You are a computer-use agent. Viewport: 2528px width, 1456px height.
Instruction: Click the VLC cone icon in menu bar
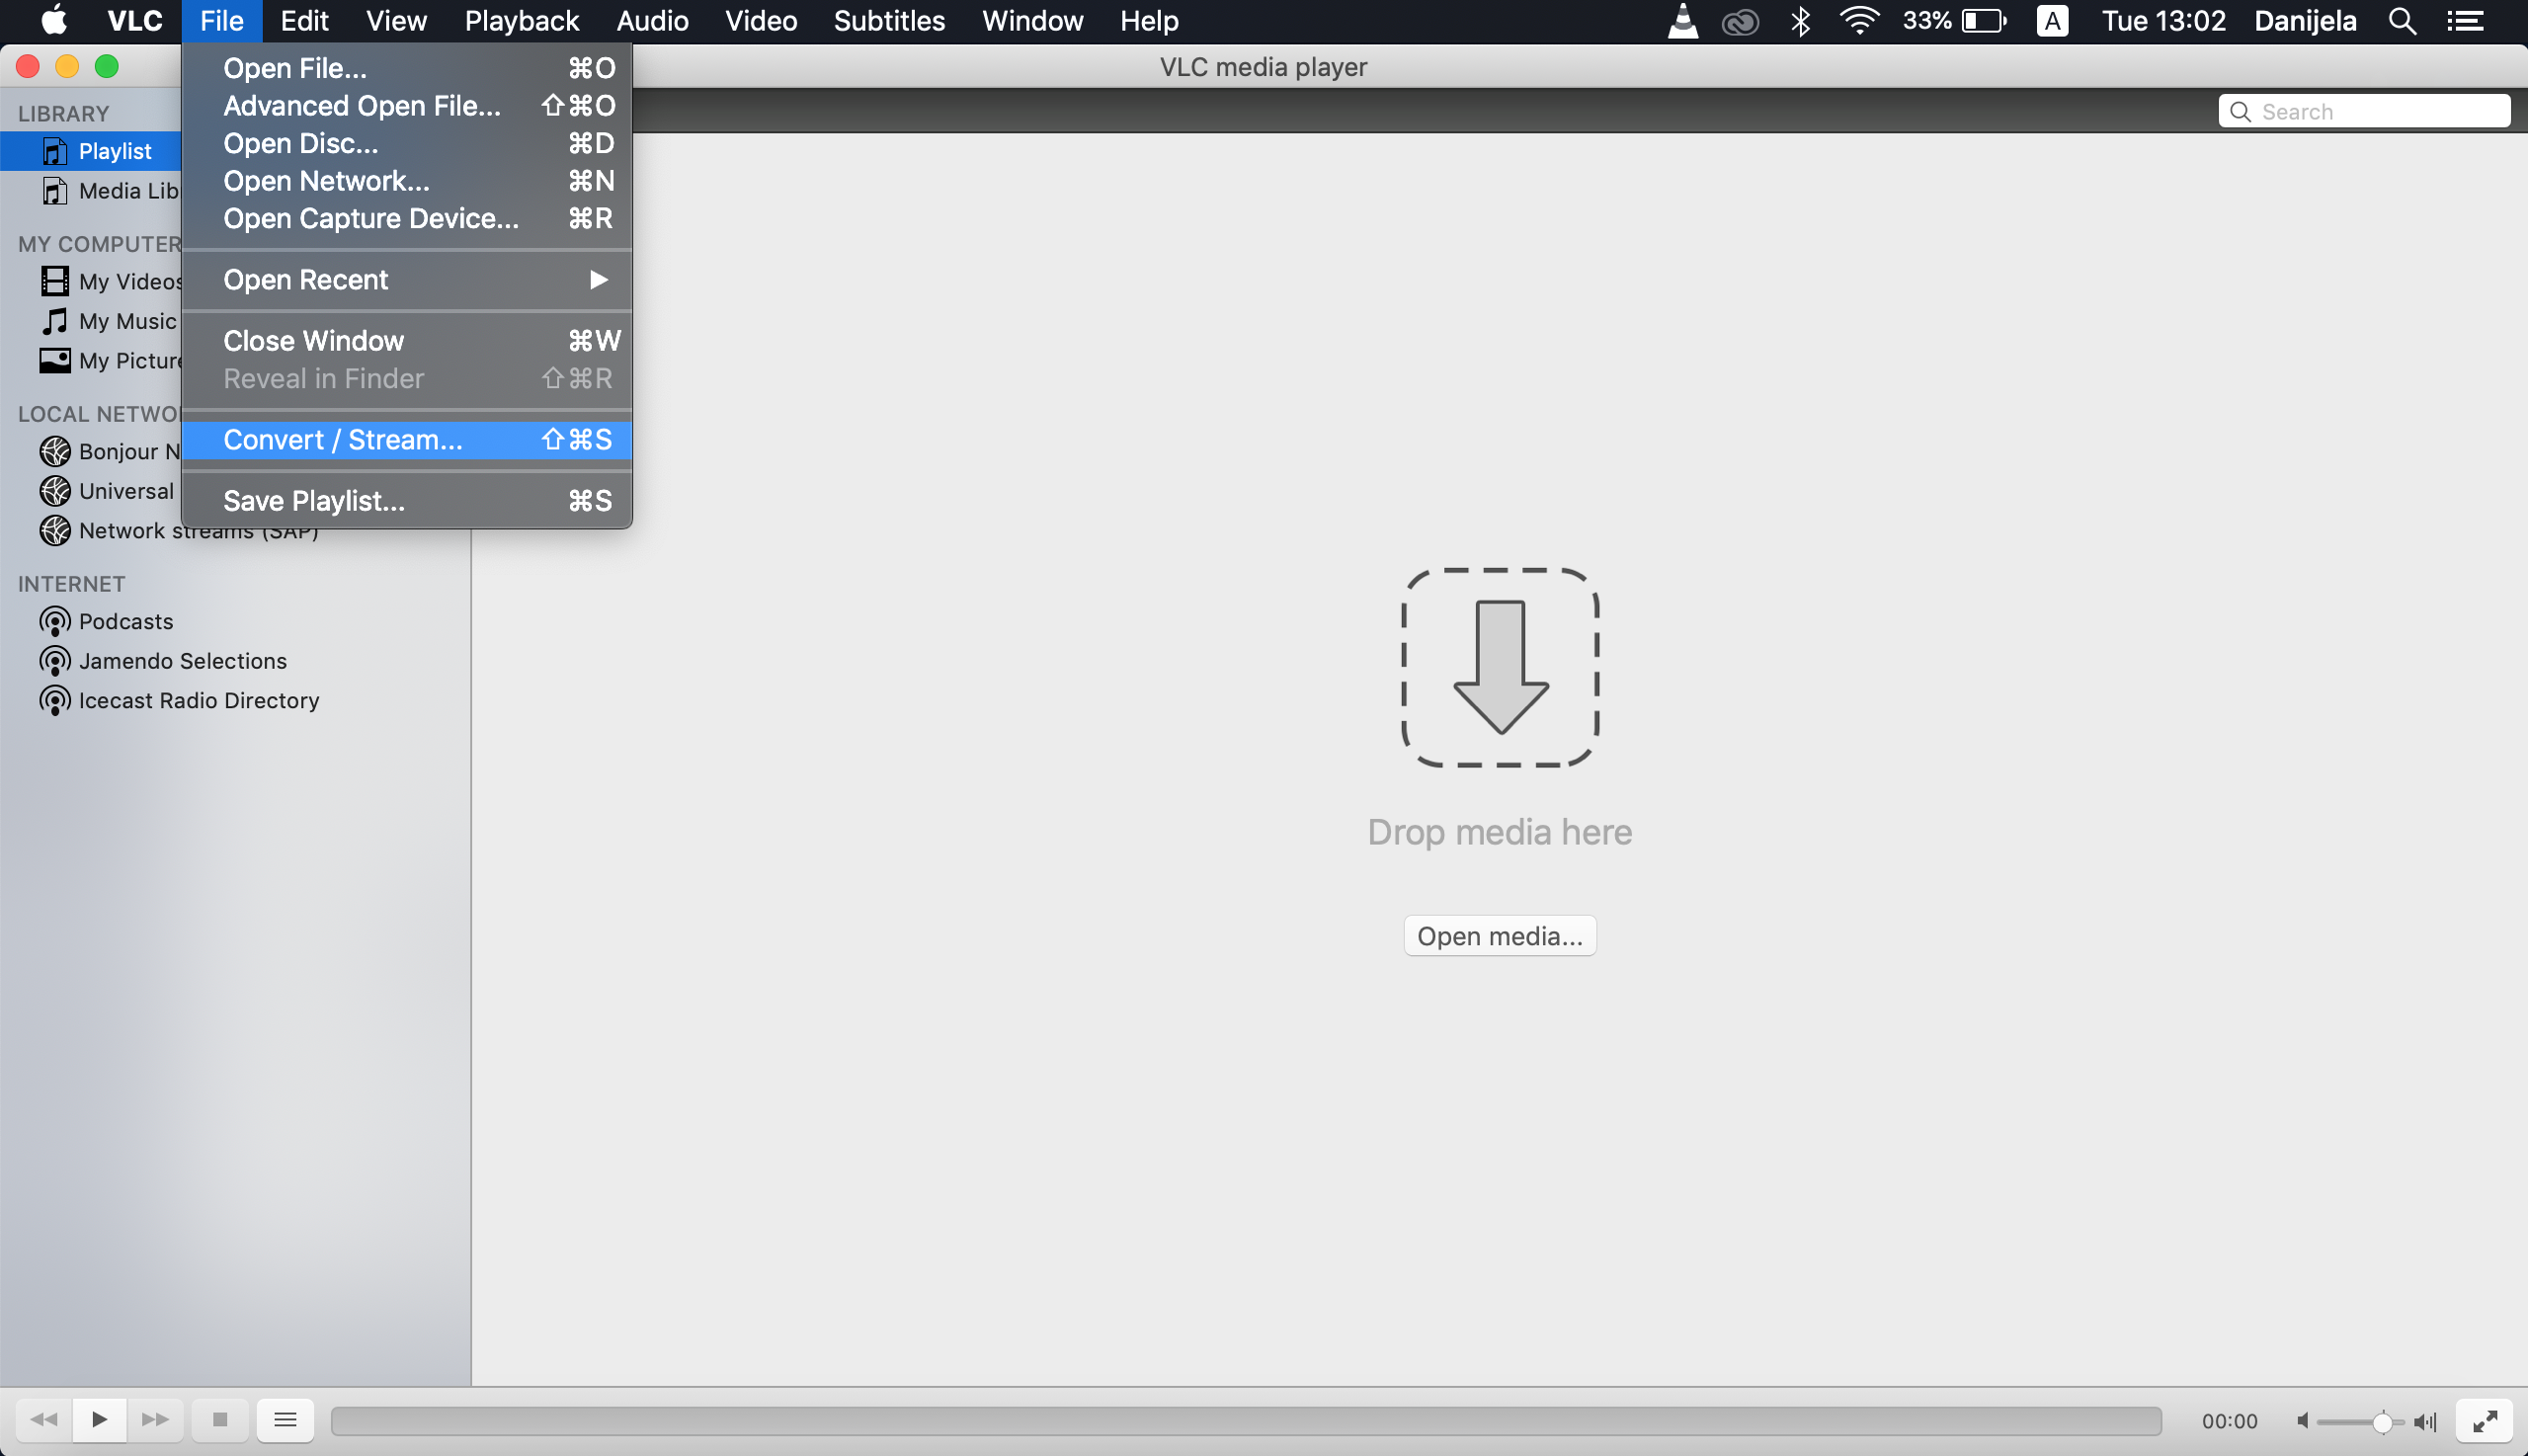point(1684,21)
